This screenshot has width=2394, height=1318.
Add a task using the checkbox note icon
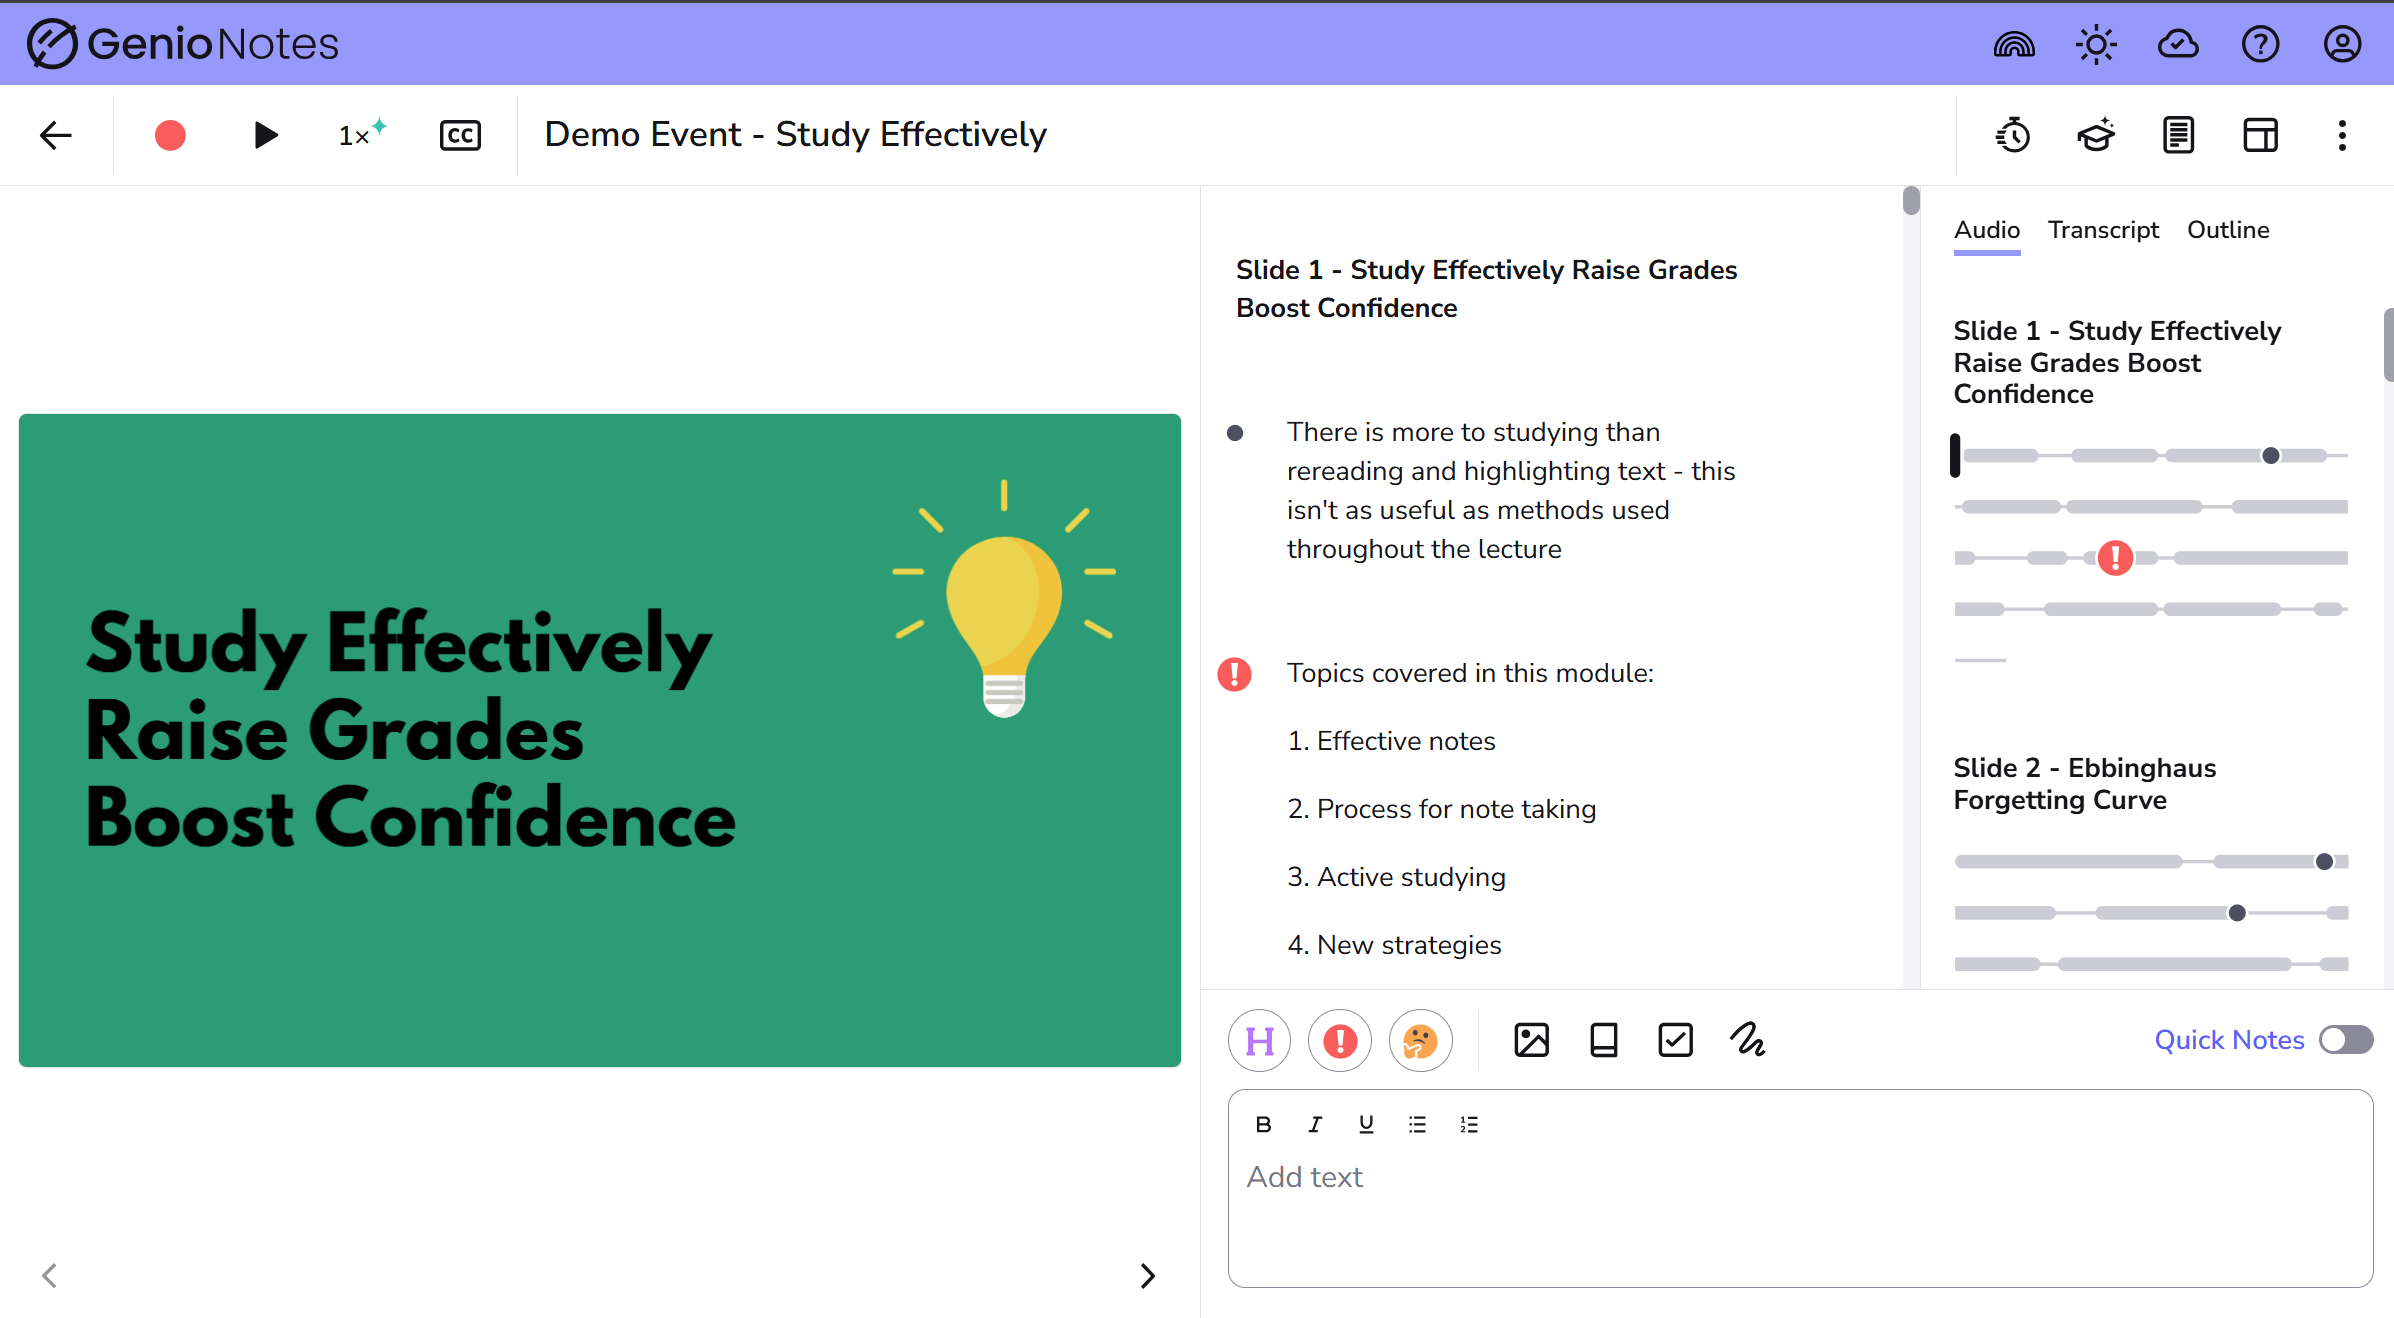1675,1040
